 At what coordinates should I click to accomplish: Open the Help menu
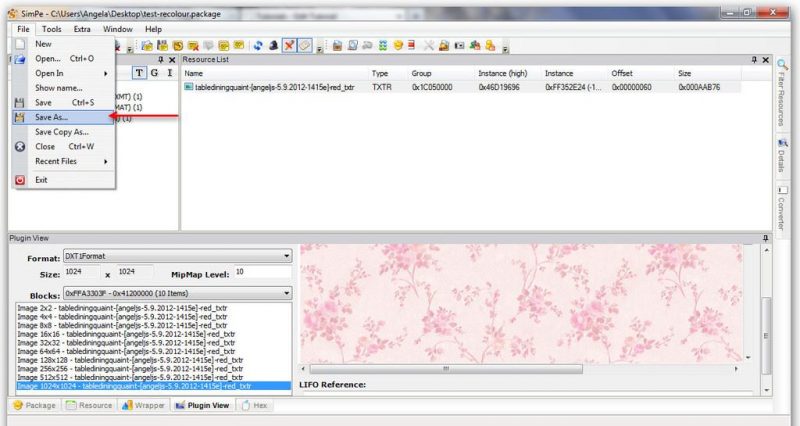click(154, 29)
